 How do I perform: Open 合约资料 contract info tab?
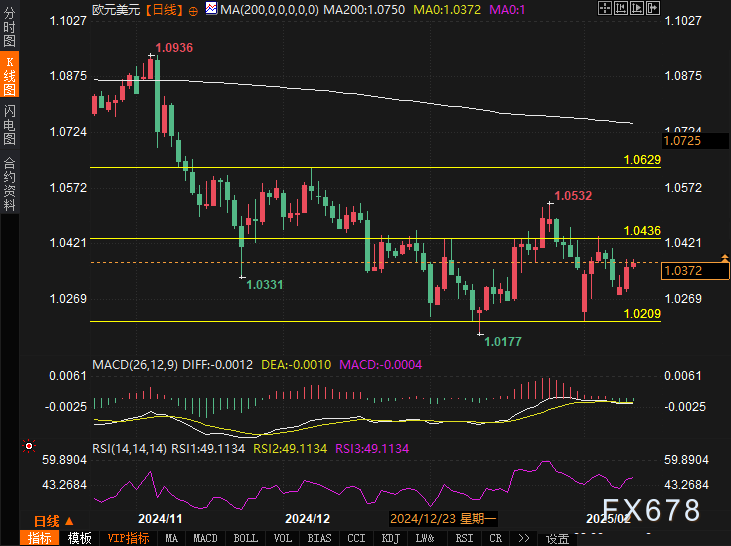pos(9,183)
